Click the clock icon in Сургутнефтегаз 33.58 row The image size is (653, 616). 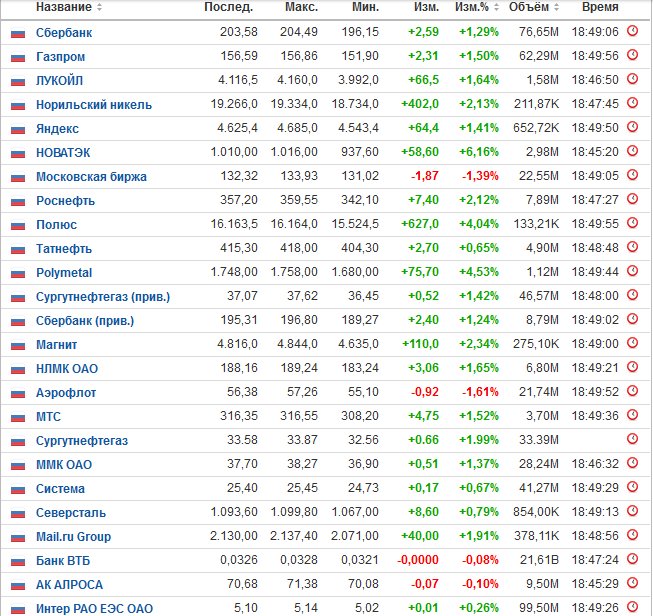click(632, 439)
